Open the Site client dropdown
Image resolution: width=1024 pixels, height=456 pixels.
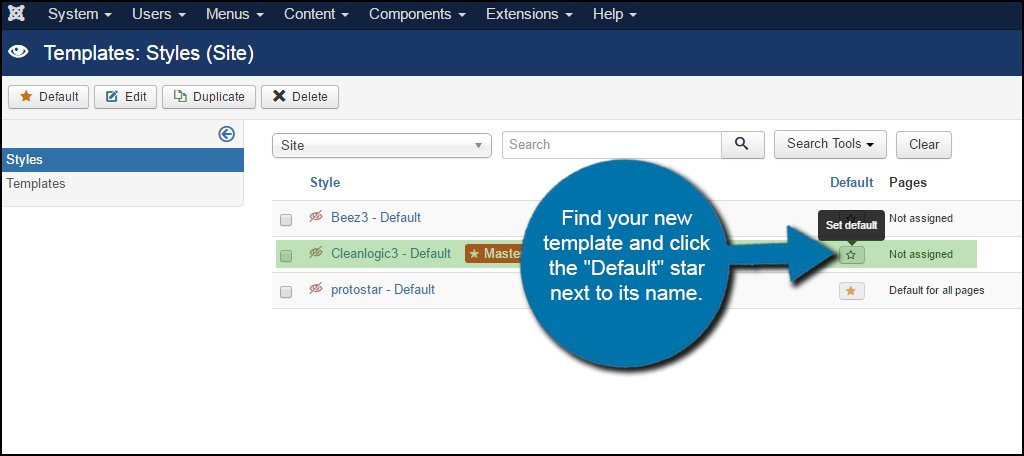click(x=381, y=145)
